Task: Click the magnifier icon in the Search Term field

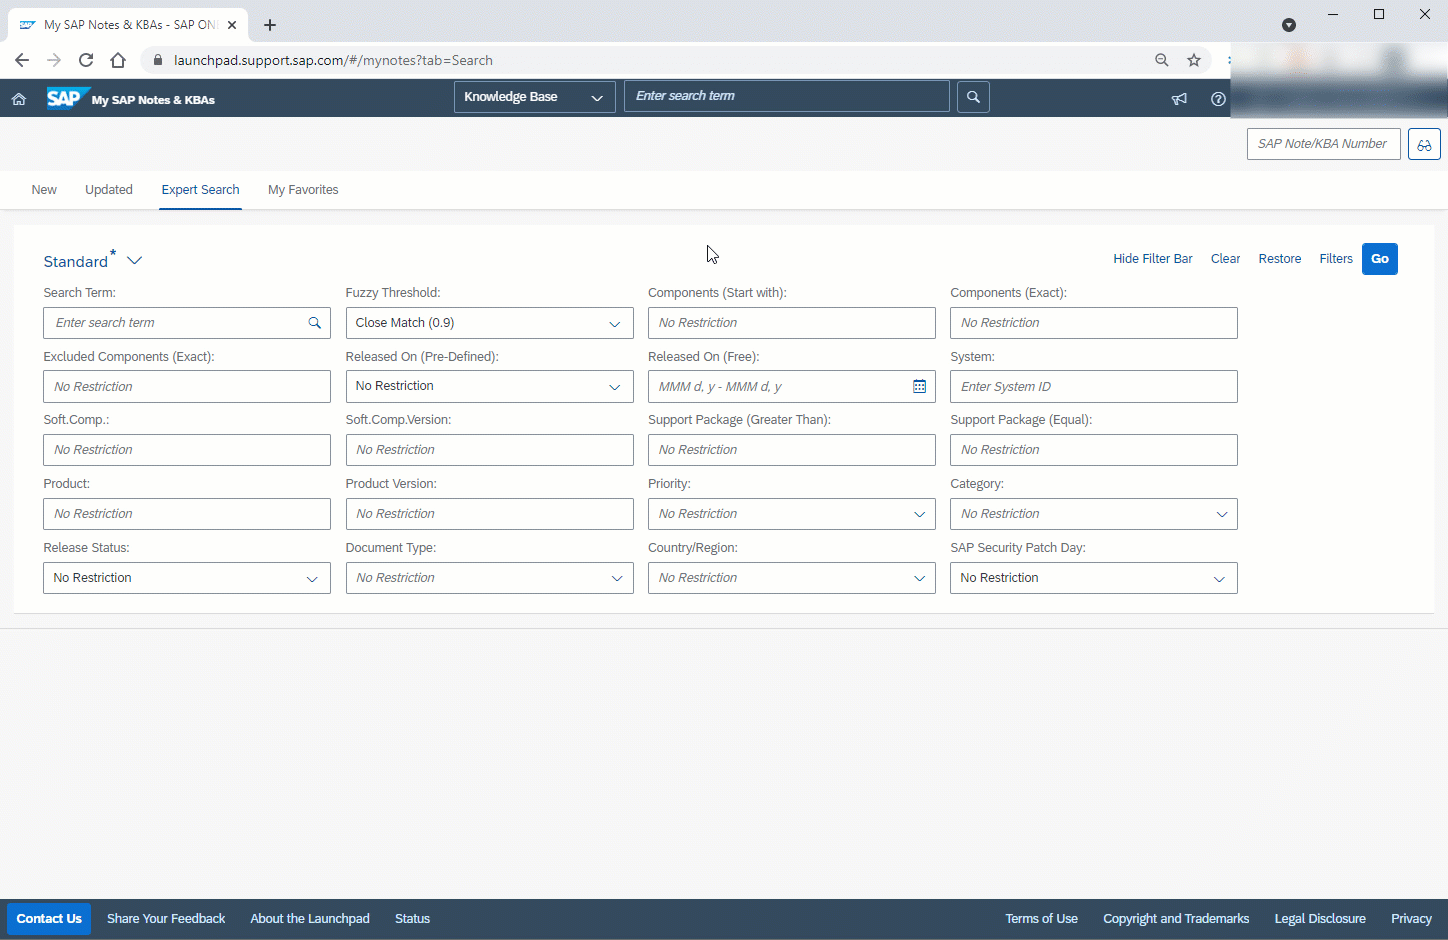Action: pos(314,323)
